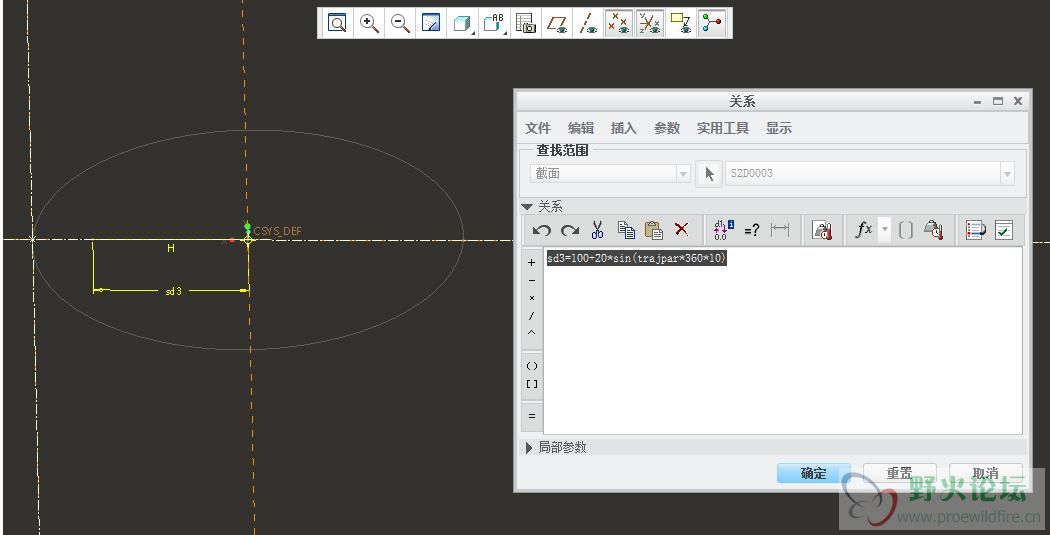The width and height of the screenshot is (1050, 535).
Task: Expand the 局部参数 section
Action: tap(529, 448)
